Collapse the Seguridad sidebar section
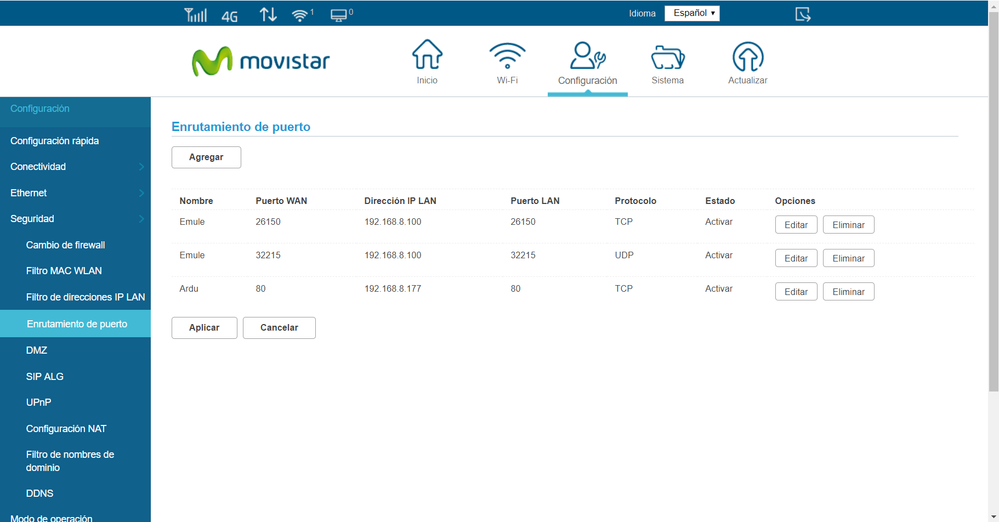Screen dimensions: 999x522 point(75,219)
